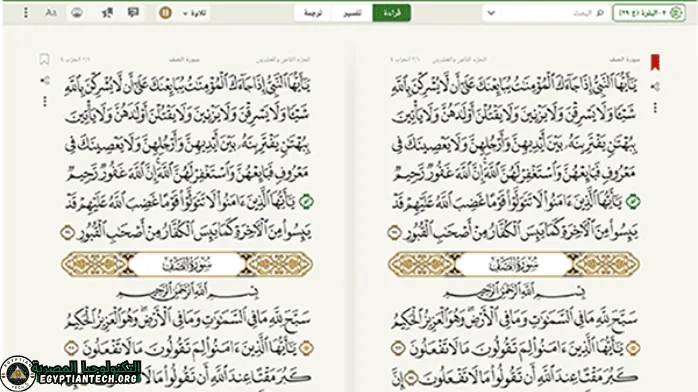
Task: Switch to the ترجمة tab
Action: pyautogui.click(x=313, y=13)
